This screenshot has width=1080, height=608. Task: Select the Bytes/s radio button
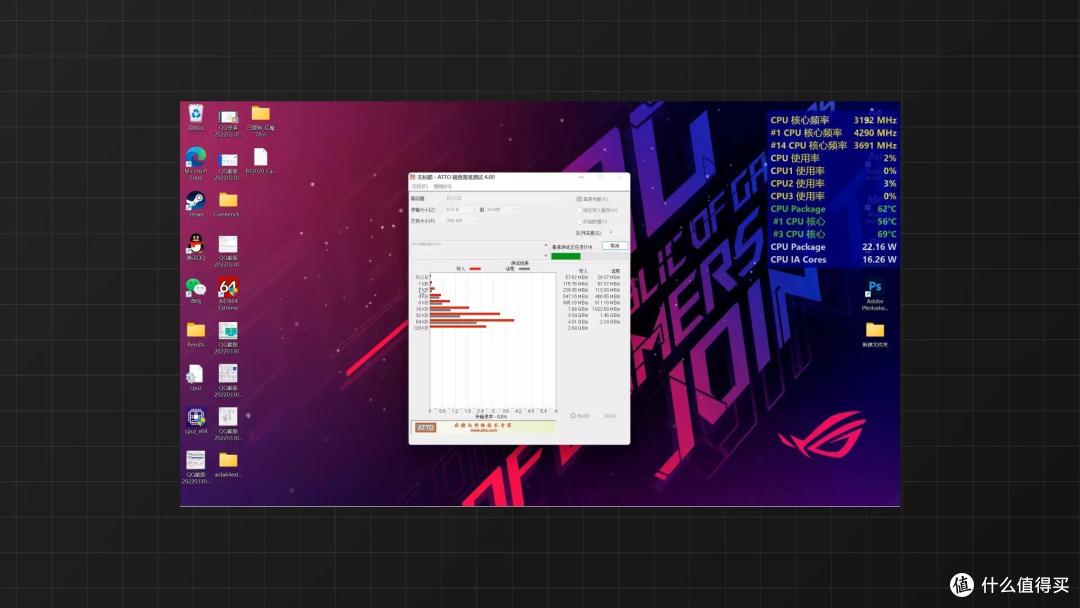tap(573, 416)
